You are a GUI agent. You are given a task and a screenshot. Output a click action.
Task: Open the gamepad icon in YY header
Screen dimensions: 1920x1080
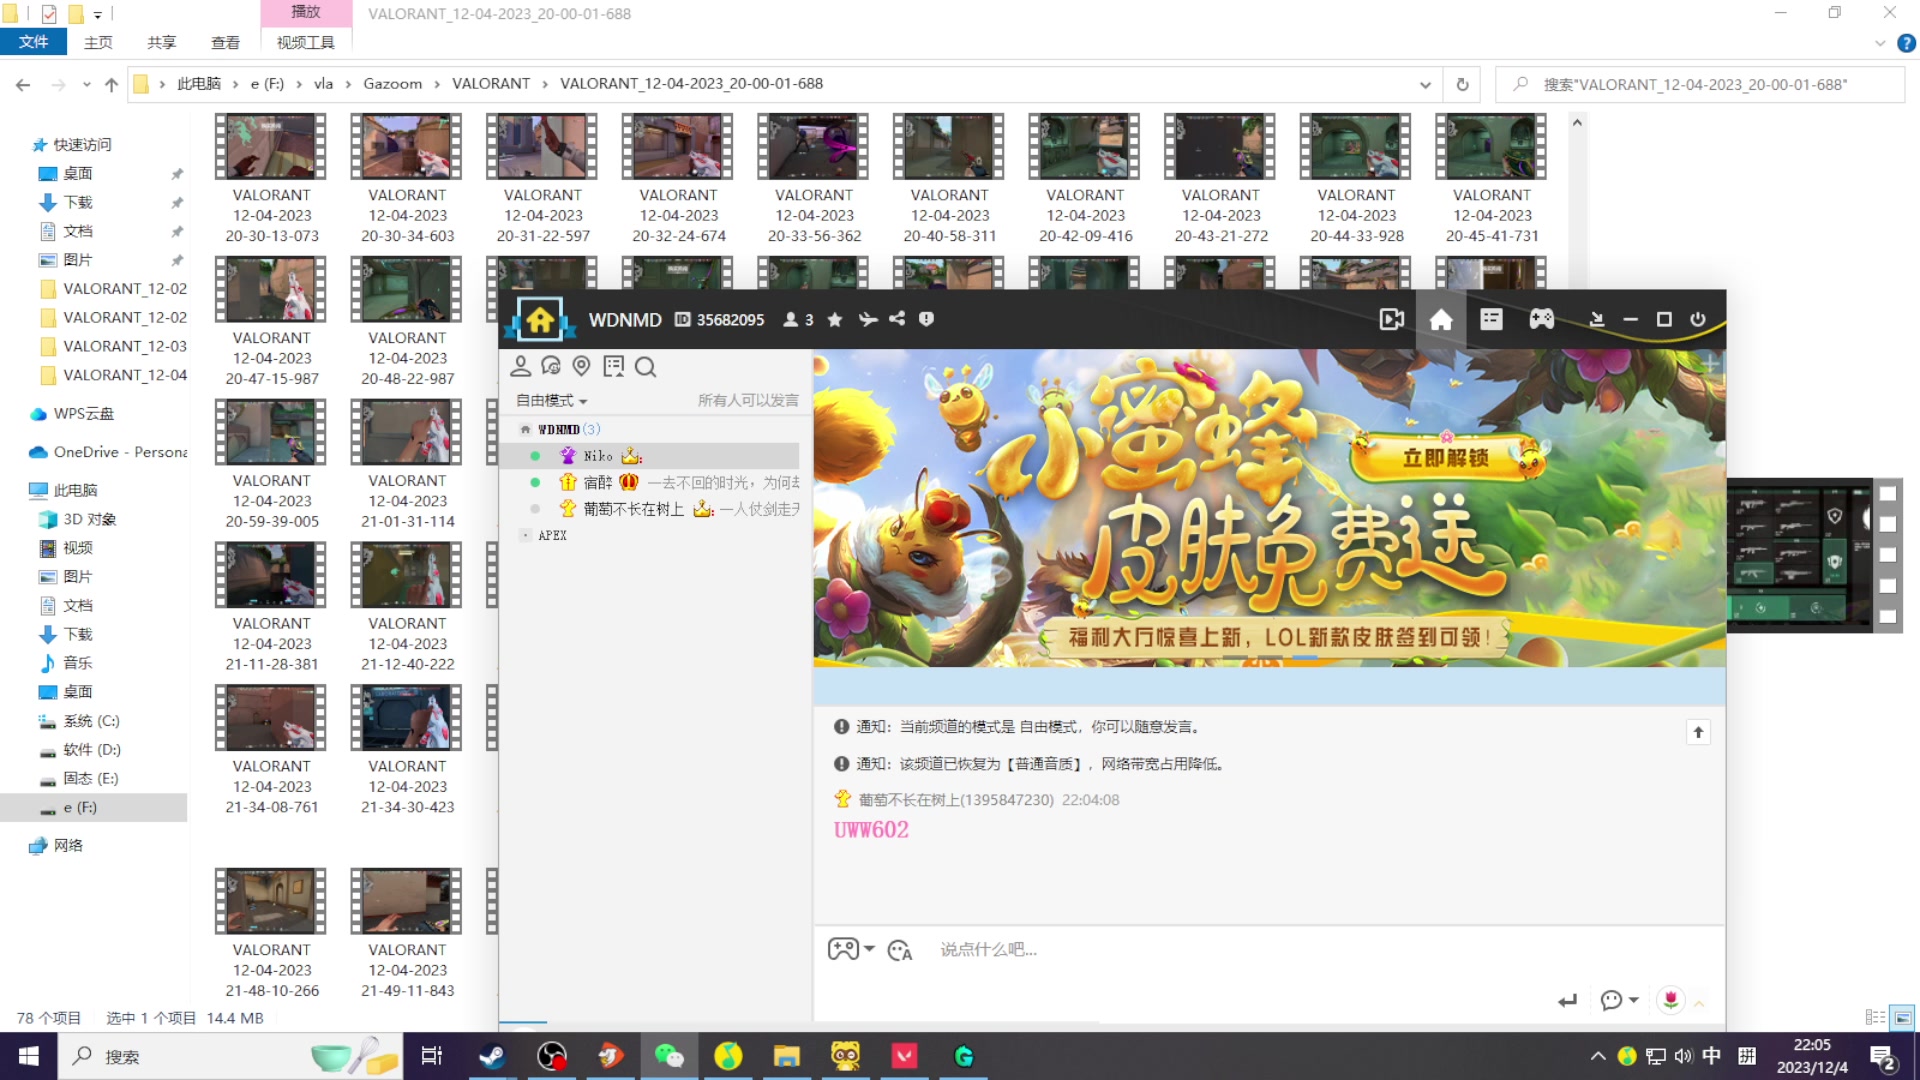1541,320
